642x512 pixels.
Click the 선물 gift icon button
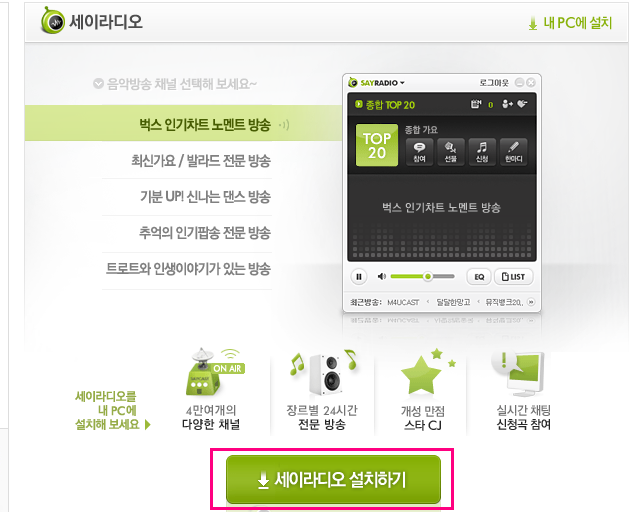pyautogui.click(x=450, y=152)
